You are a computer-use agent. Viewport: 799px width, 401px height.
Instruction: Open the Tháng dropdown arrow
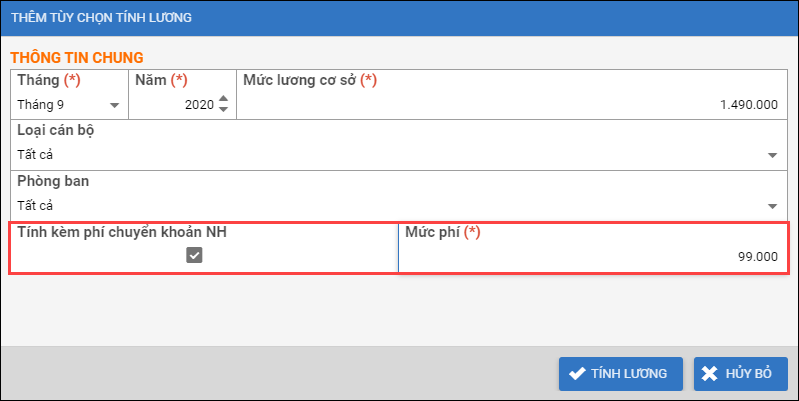[114, 105]
